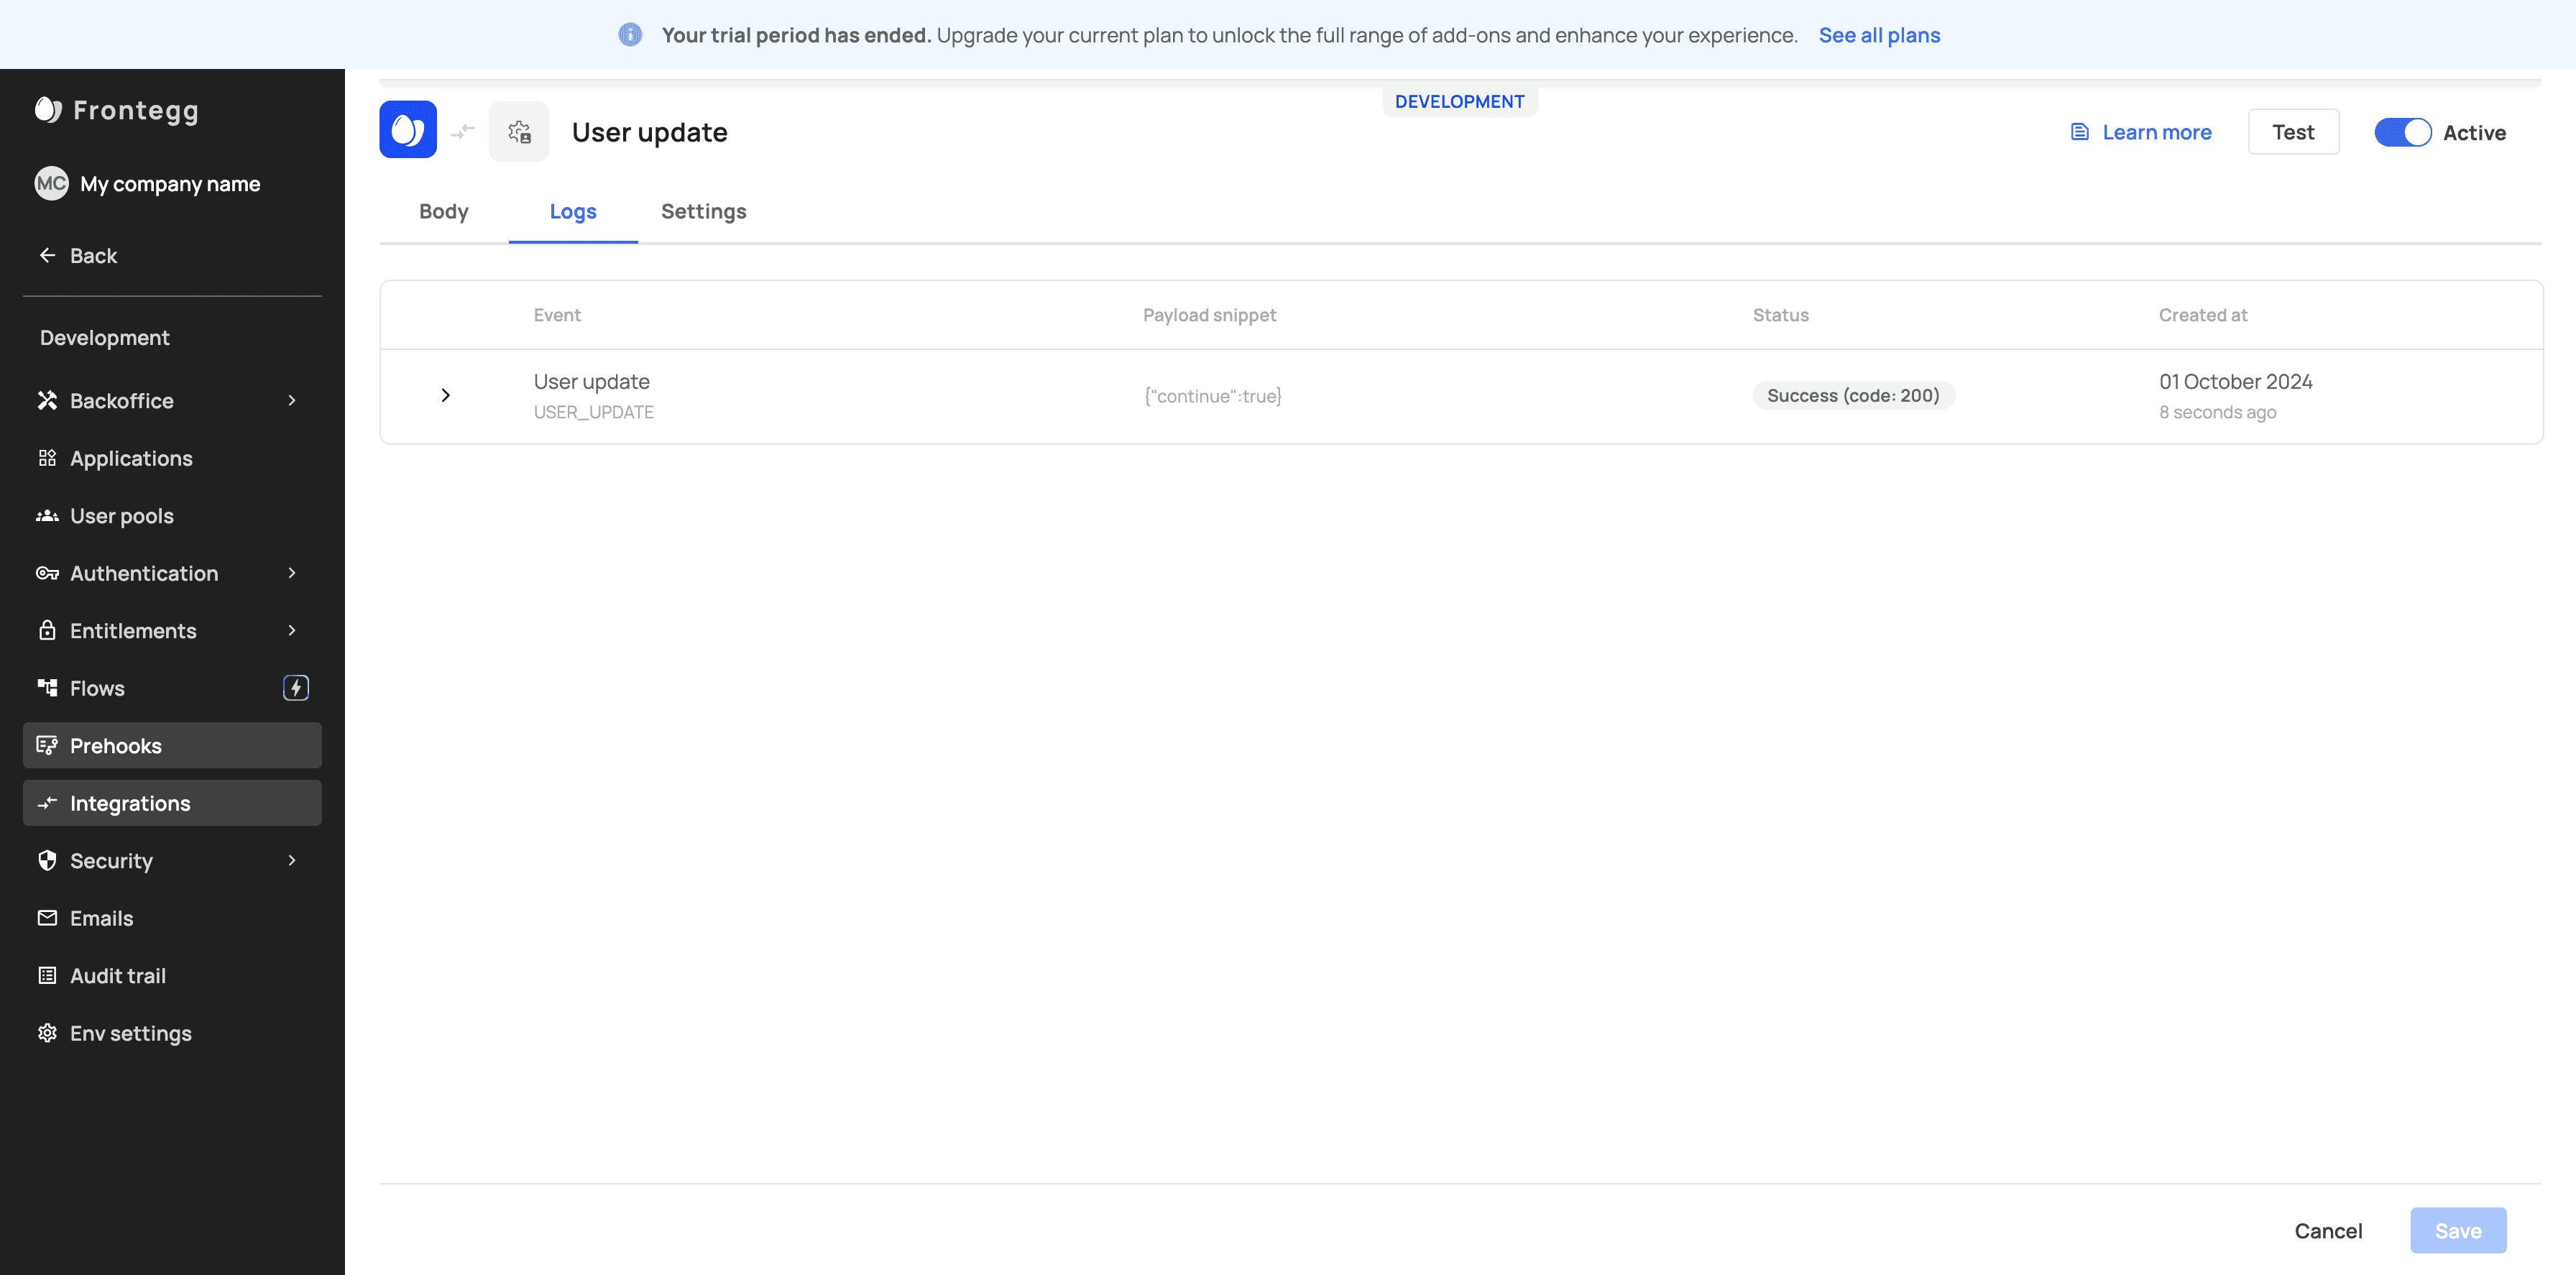Expand the User update log row
This screenshot has height=1275, width=2576.
click(x=446, y=396)
